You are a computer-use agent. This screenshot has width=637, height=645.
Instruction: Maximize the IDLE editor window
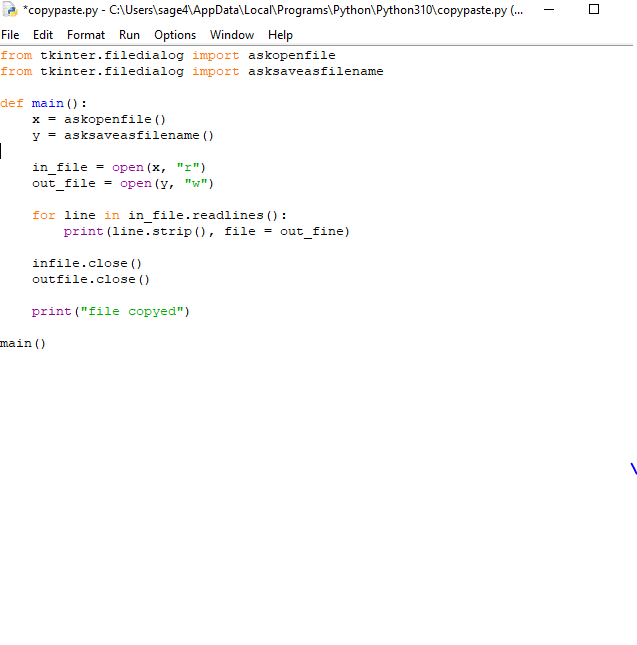pyautogui.click(x=593, y=9)
